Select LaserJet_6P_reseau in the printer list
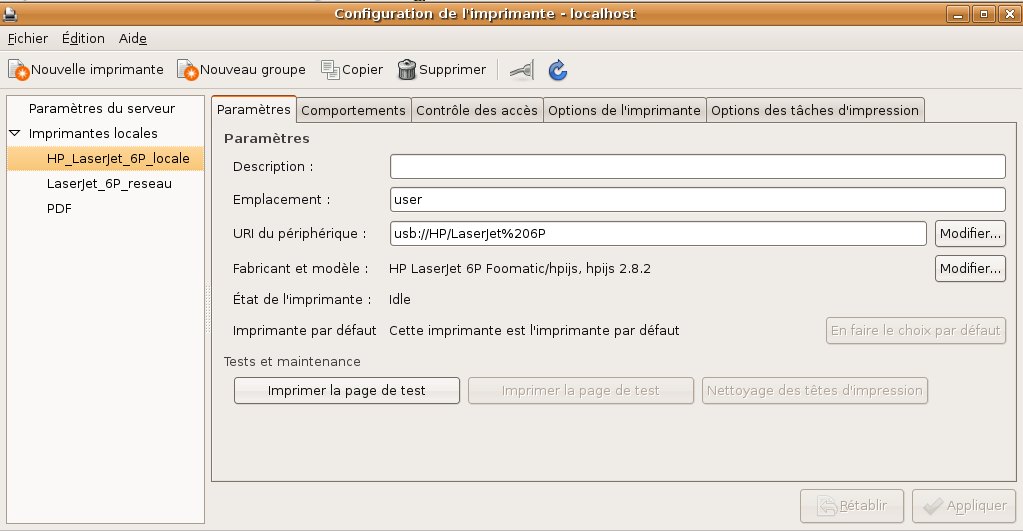The width and height of the screenshot is (1023, 531). (109, 184)
